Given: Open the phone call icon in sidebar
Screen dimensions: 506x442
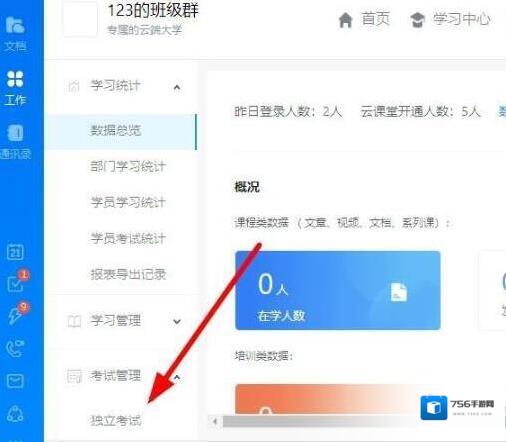Looking at the screenshot, I should click(x=15, y=348).
